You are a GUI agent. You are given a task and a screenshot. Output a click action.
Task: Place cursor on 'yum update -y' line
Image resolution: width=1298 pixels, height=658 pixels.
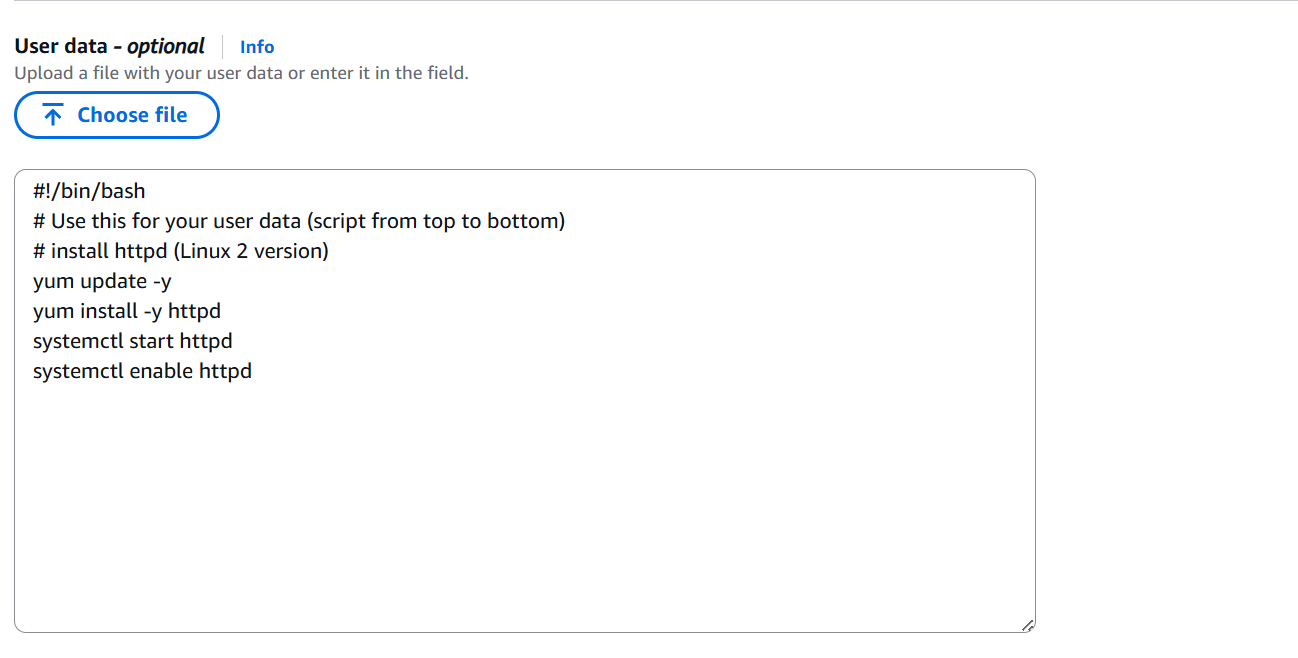[x=102, y=281]
